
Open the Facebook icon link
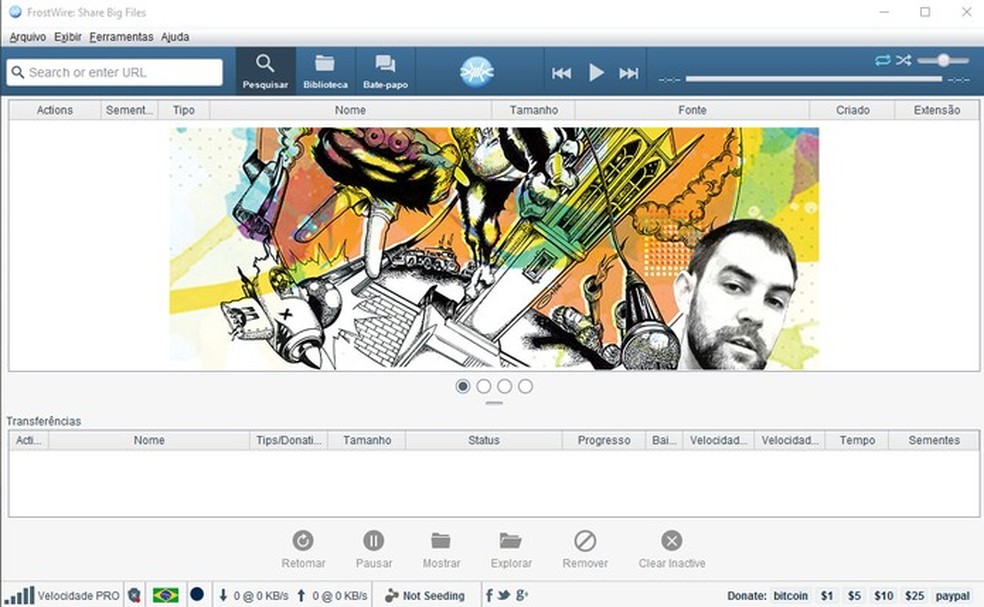[x=489, y=595]
